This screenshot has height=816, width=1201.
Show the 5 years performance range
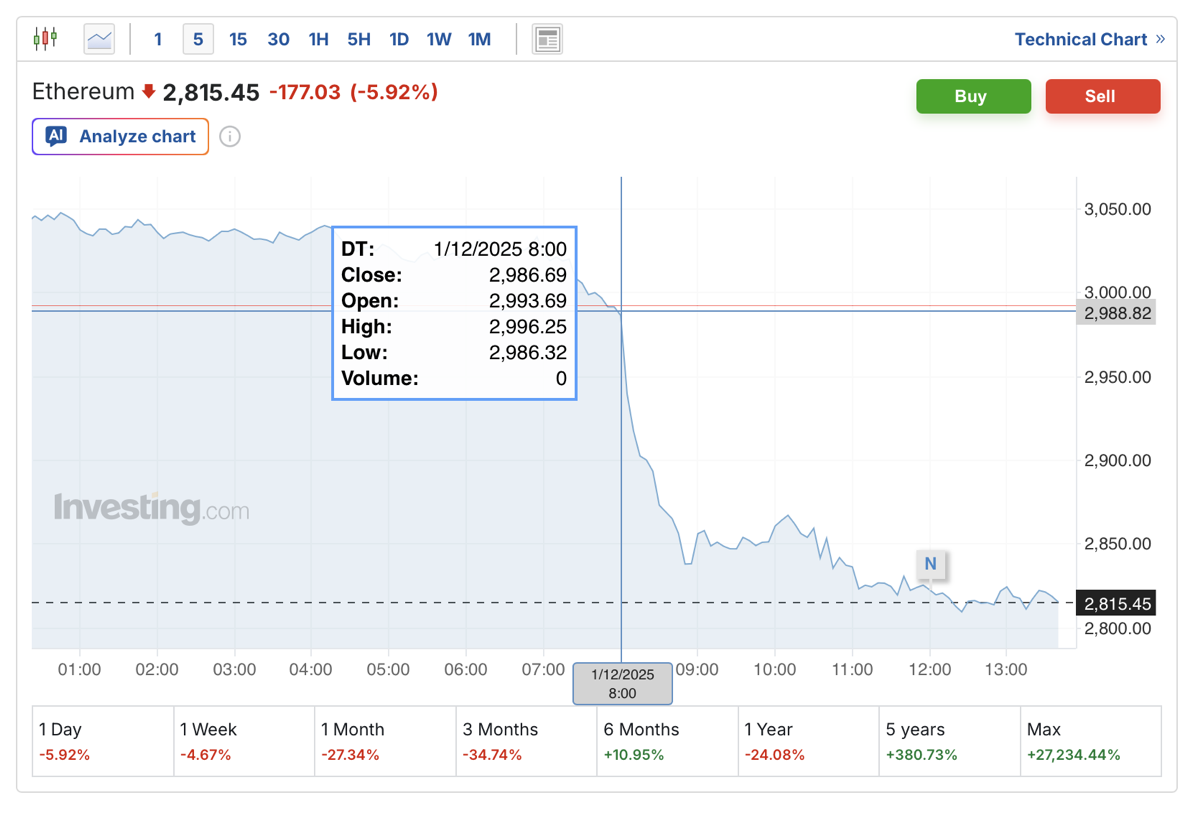click(950, 741)
